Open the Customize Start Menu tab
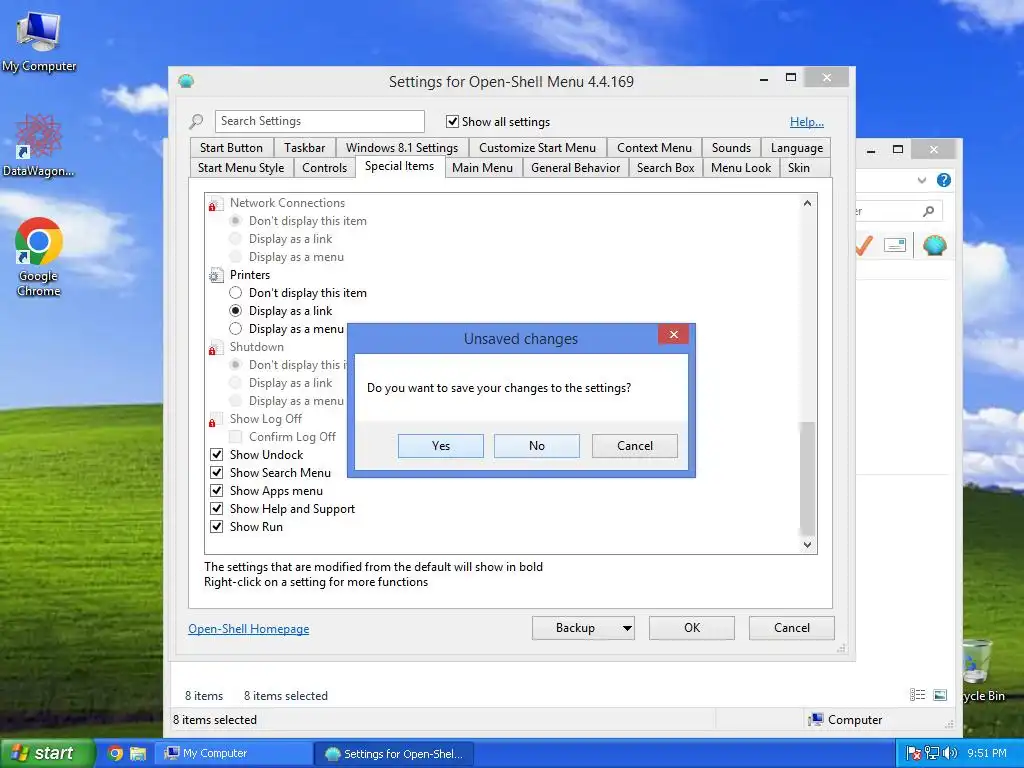Image resolution: width=1024 pixels, height=768 pixels. pos(537,148)
